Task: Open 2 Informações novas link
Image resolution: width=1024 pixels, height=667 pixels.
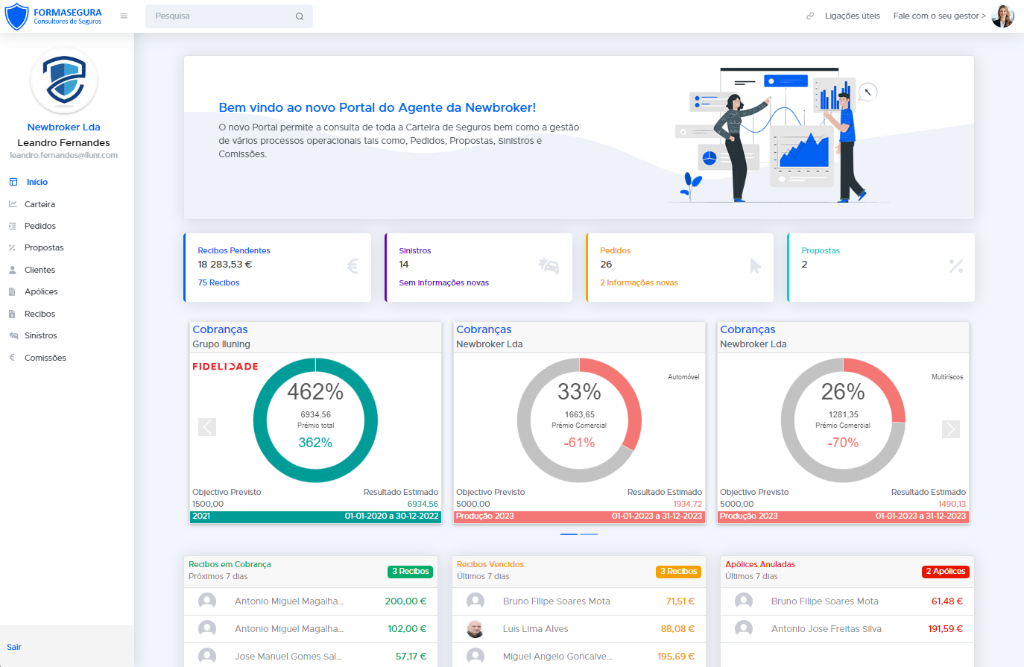Action: pyautogui.click(x=639, y=283)
